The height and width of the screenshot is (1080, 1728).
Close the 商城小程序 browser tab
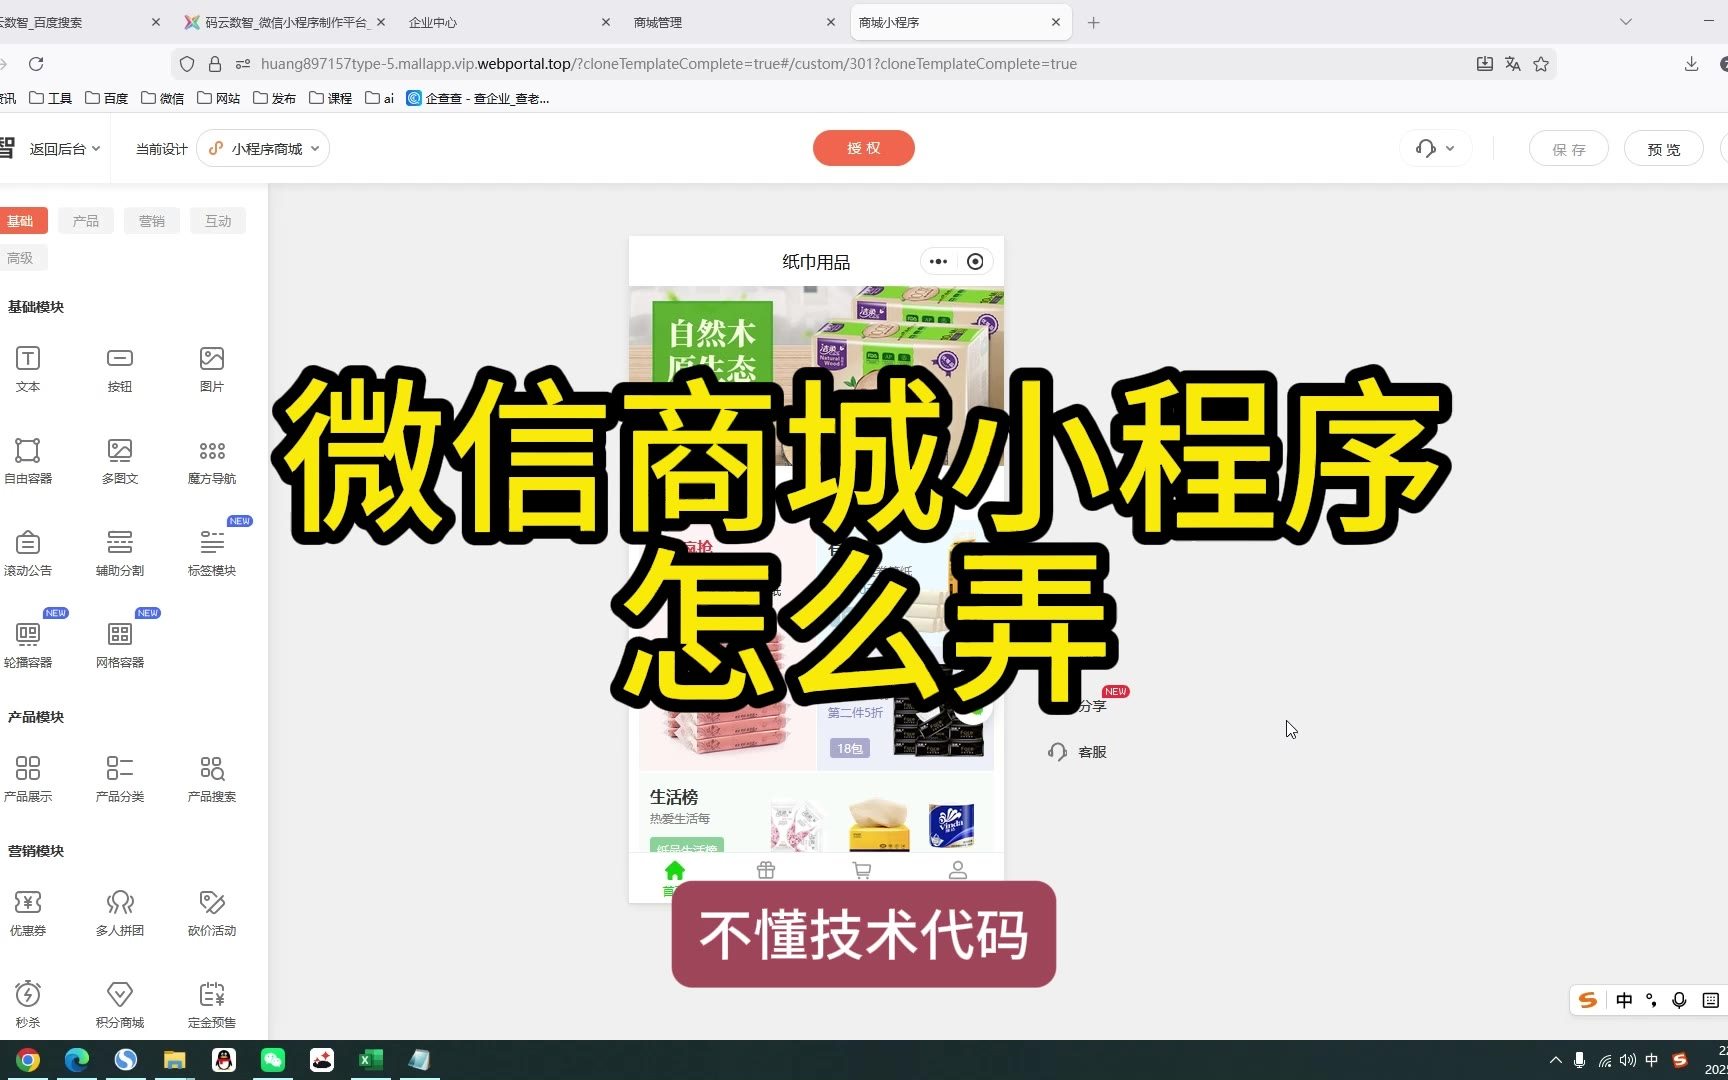tap(1056, 22)
